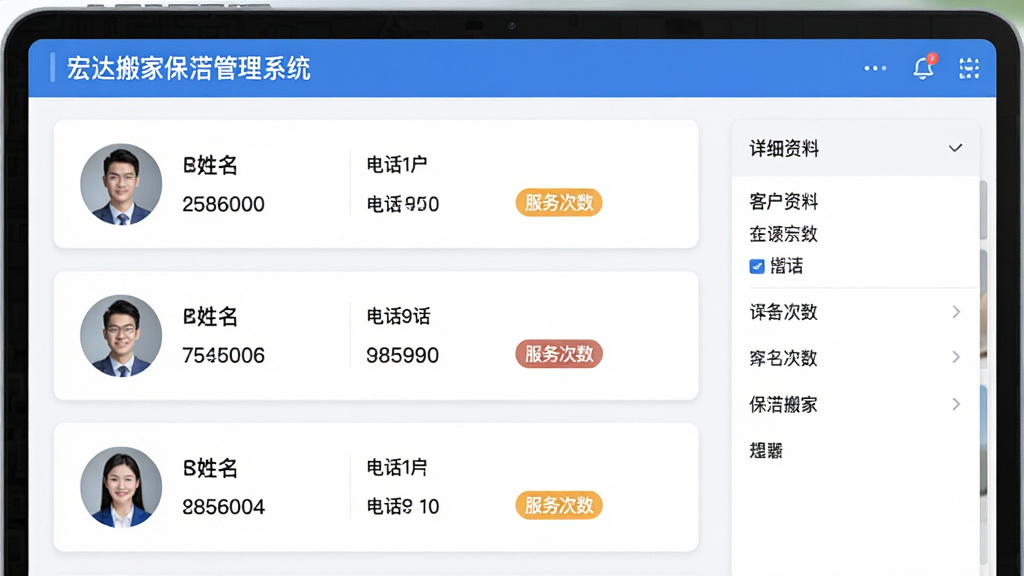Open the notification bell
Screen dimensions: 1024x576
click(x=923, y=67)
